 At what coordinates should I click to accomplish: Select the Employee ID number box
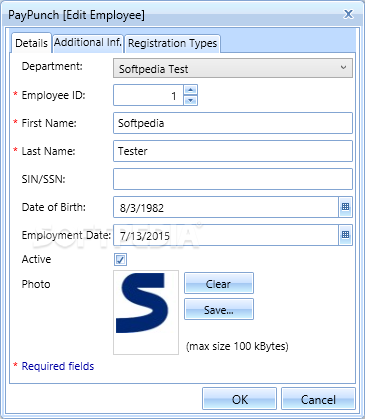coord(148,95)
